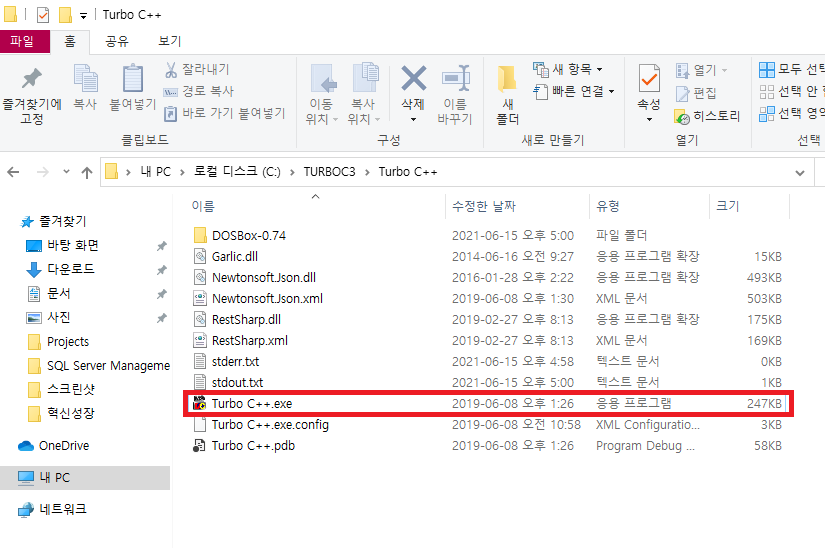Open the Copy To (복사 위치) menu

364,95
